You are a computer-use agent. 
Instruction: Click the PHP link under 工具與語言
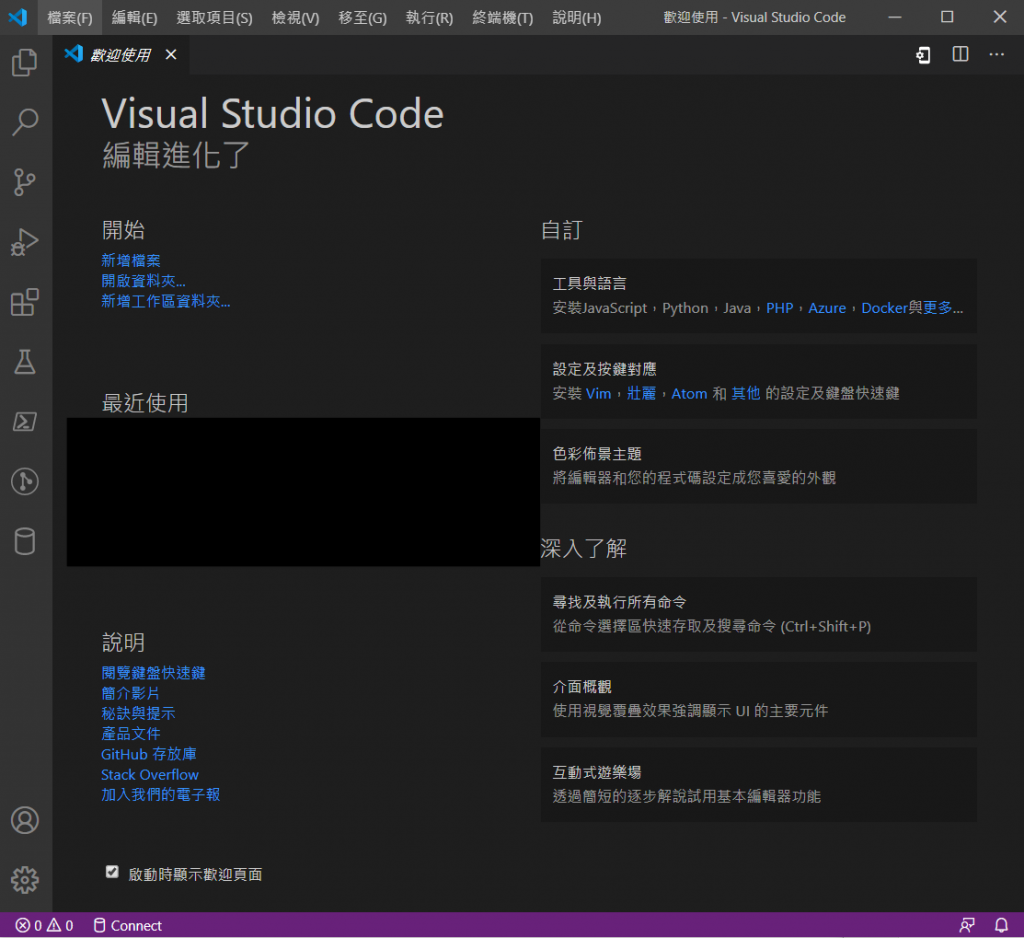(780, 308)
